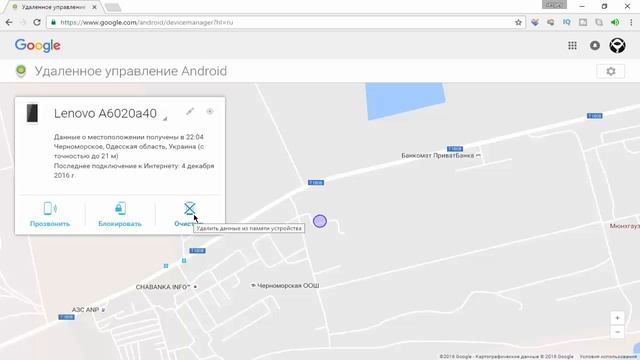Click the browser back arrow
This screenshot has width=640, height=360.
pos(9,22)
